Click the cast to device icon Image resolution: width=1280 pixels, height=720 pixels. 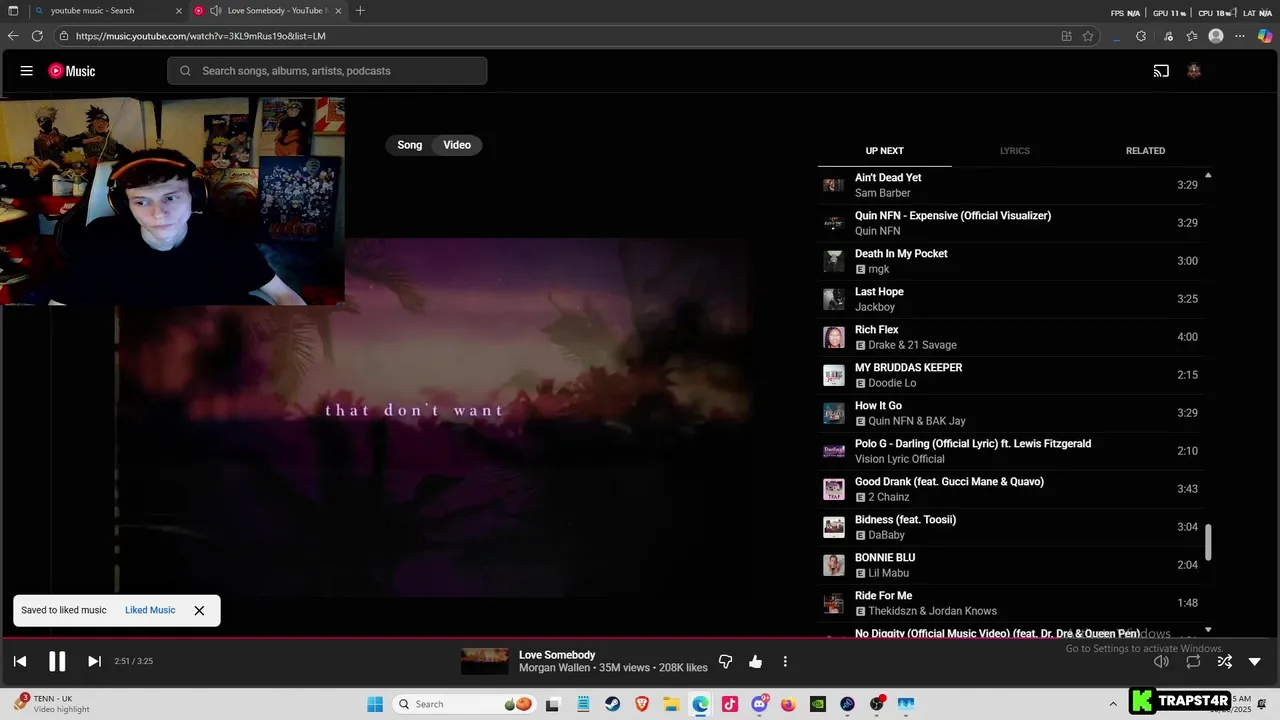pos(1161,71)
